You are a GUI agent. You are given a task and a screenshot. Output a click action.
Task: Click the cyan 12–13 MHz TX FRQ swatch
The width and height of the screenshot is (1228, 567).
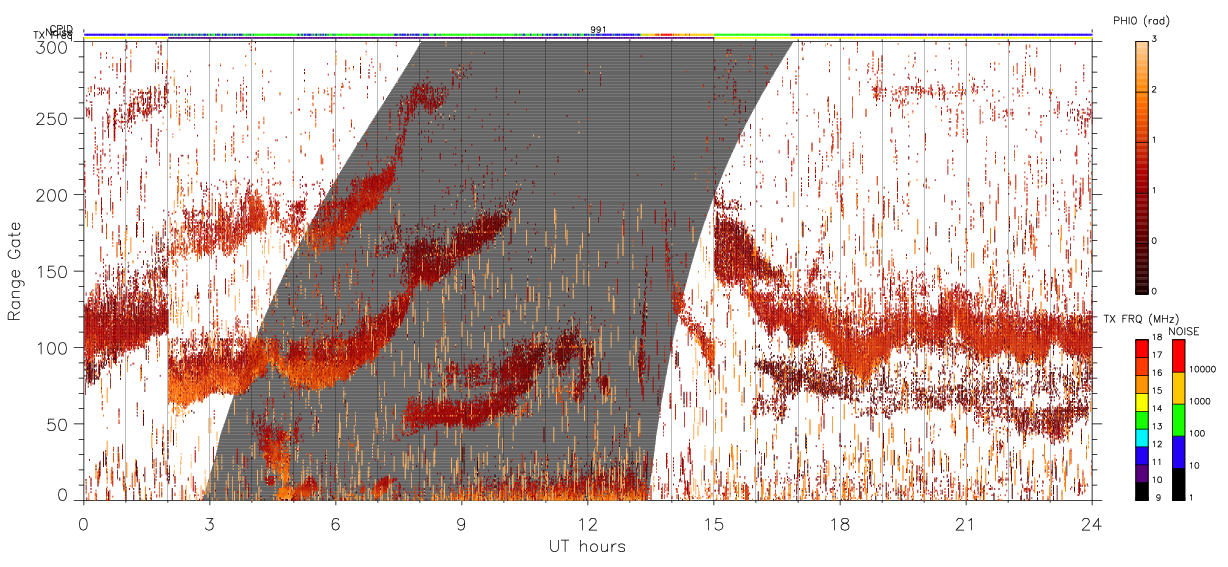tap(1142, 437)
